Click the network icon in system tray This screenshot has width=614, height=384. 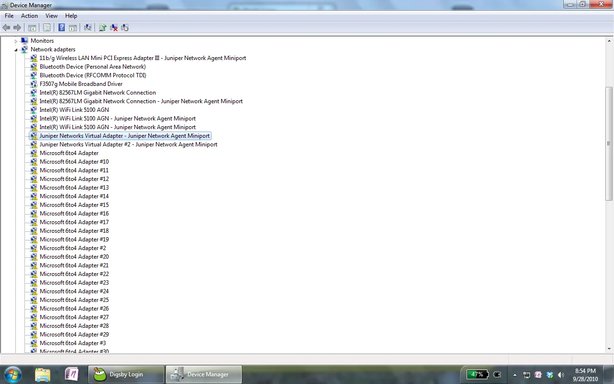point(527,375)
